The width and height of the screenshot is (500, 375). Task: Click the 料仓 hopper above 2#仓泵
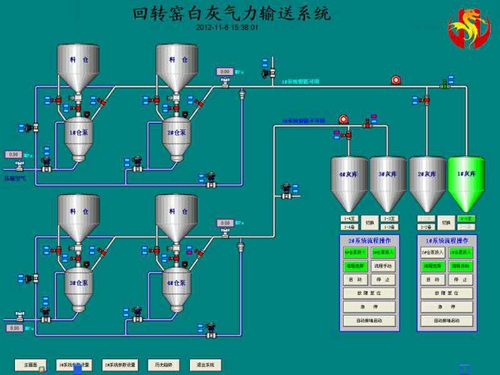[x=177, y=68]
